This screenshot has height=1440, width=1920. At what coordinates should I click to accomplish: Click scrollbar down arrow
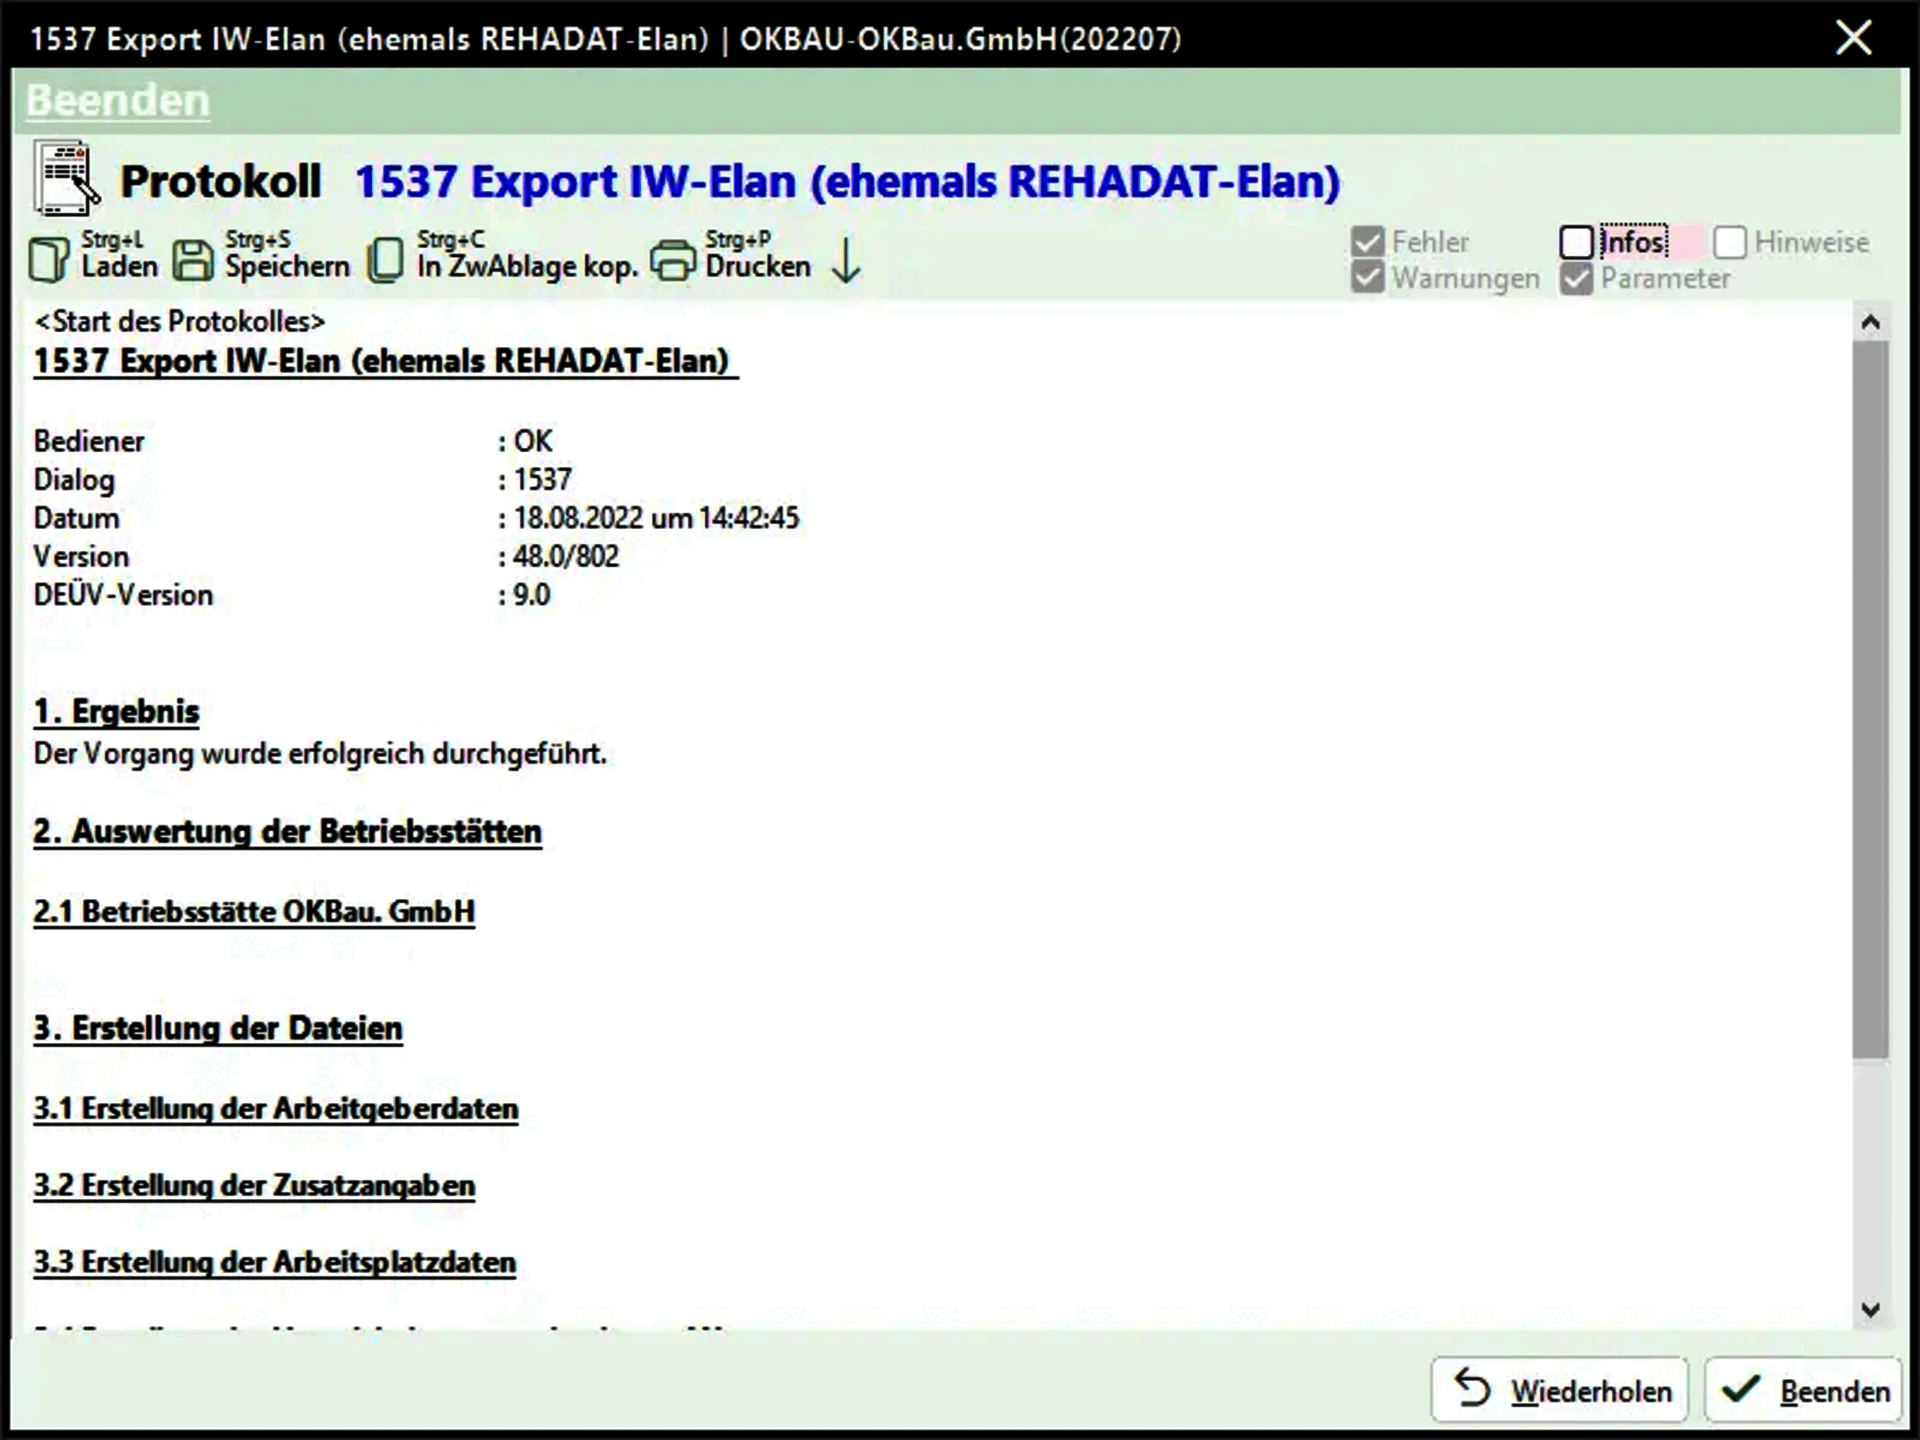1871,1309
